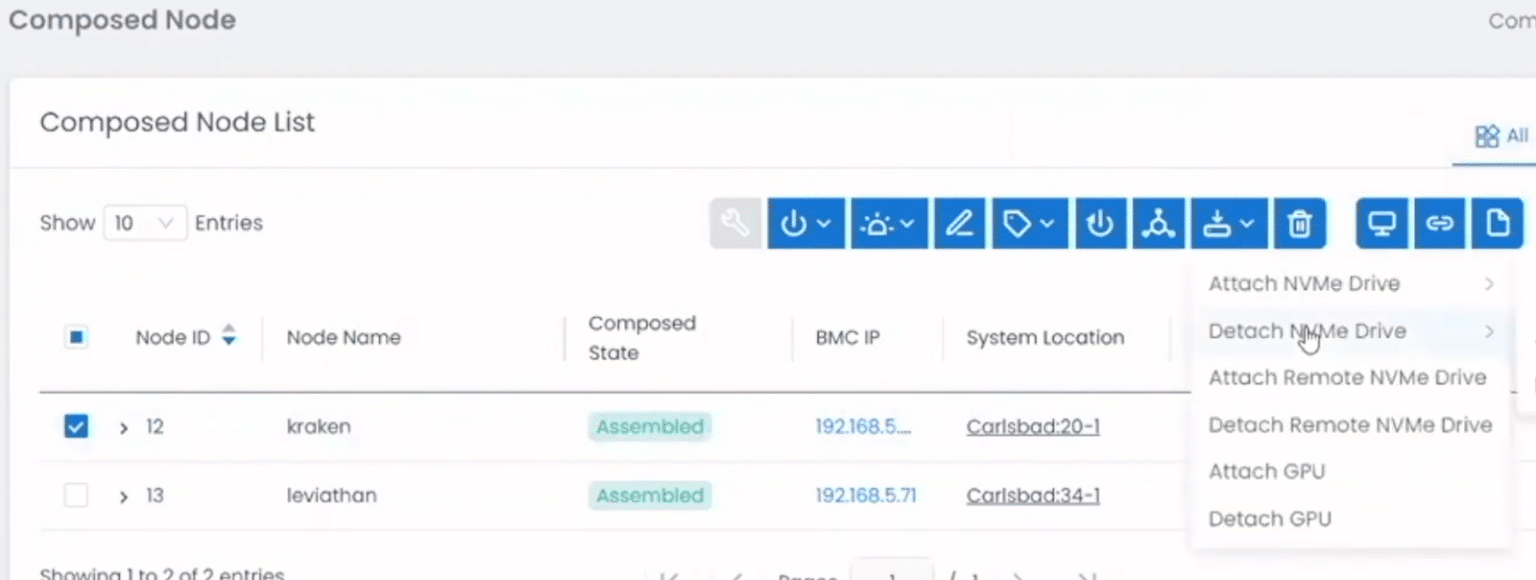The image size is (1536, 580).
Task: Click the network topology icon button
Action: coord(1159,223)
